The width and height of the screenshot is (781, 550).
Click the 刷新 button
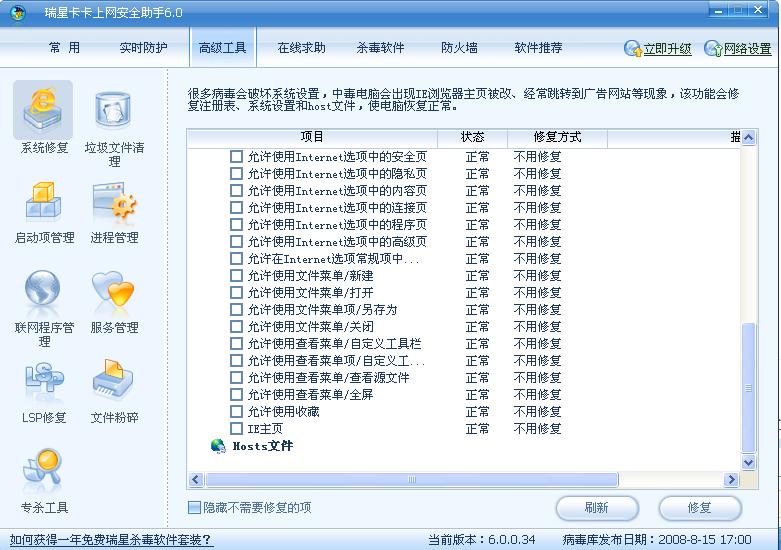597,508
